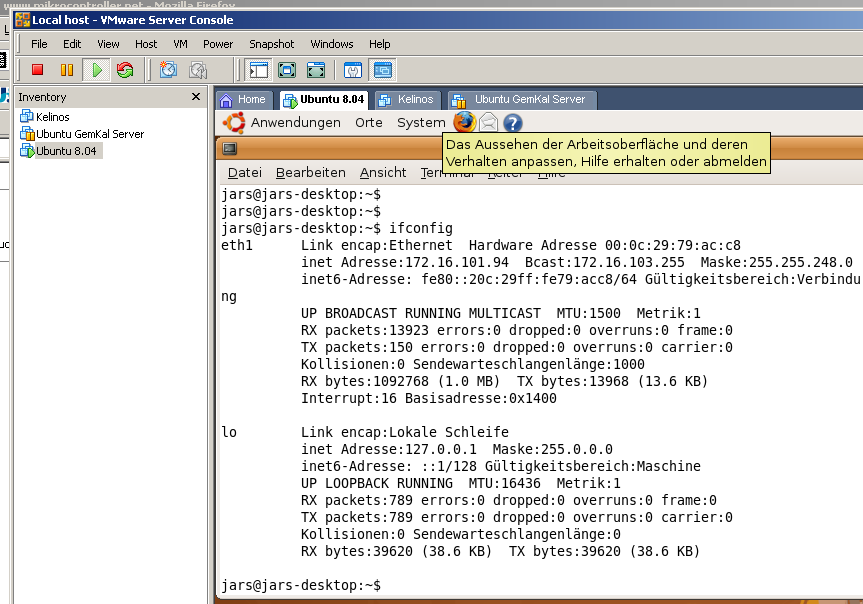Open the System menu in Ubuntu panel
This screenshot has height=604, width=863.
click(x=421, y=123)
